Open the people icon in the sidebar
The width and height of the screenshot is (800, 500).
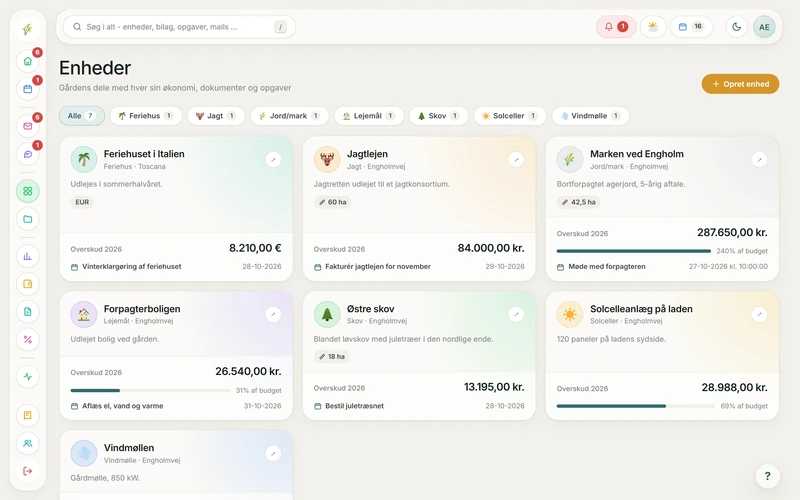(28, 443)
